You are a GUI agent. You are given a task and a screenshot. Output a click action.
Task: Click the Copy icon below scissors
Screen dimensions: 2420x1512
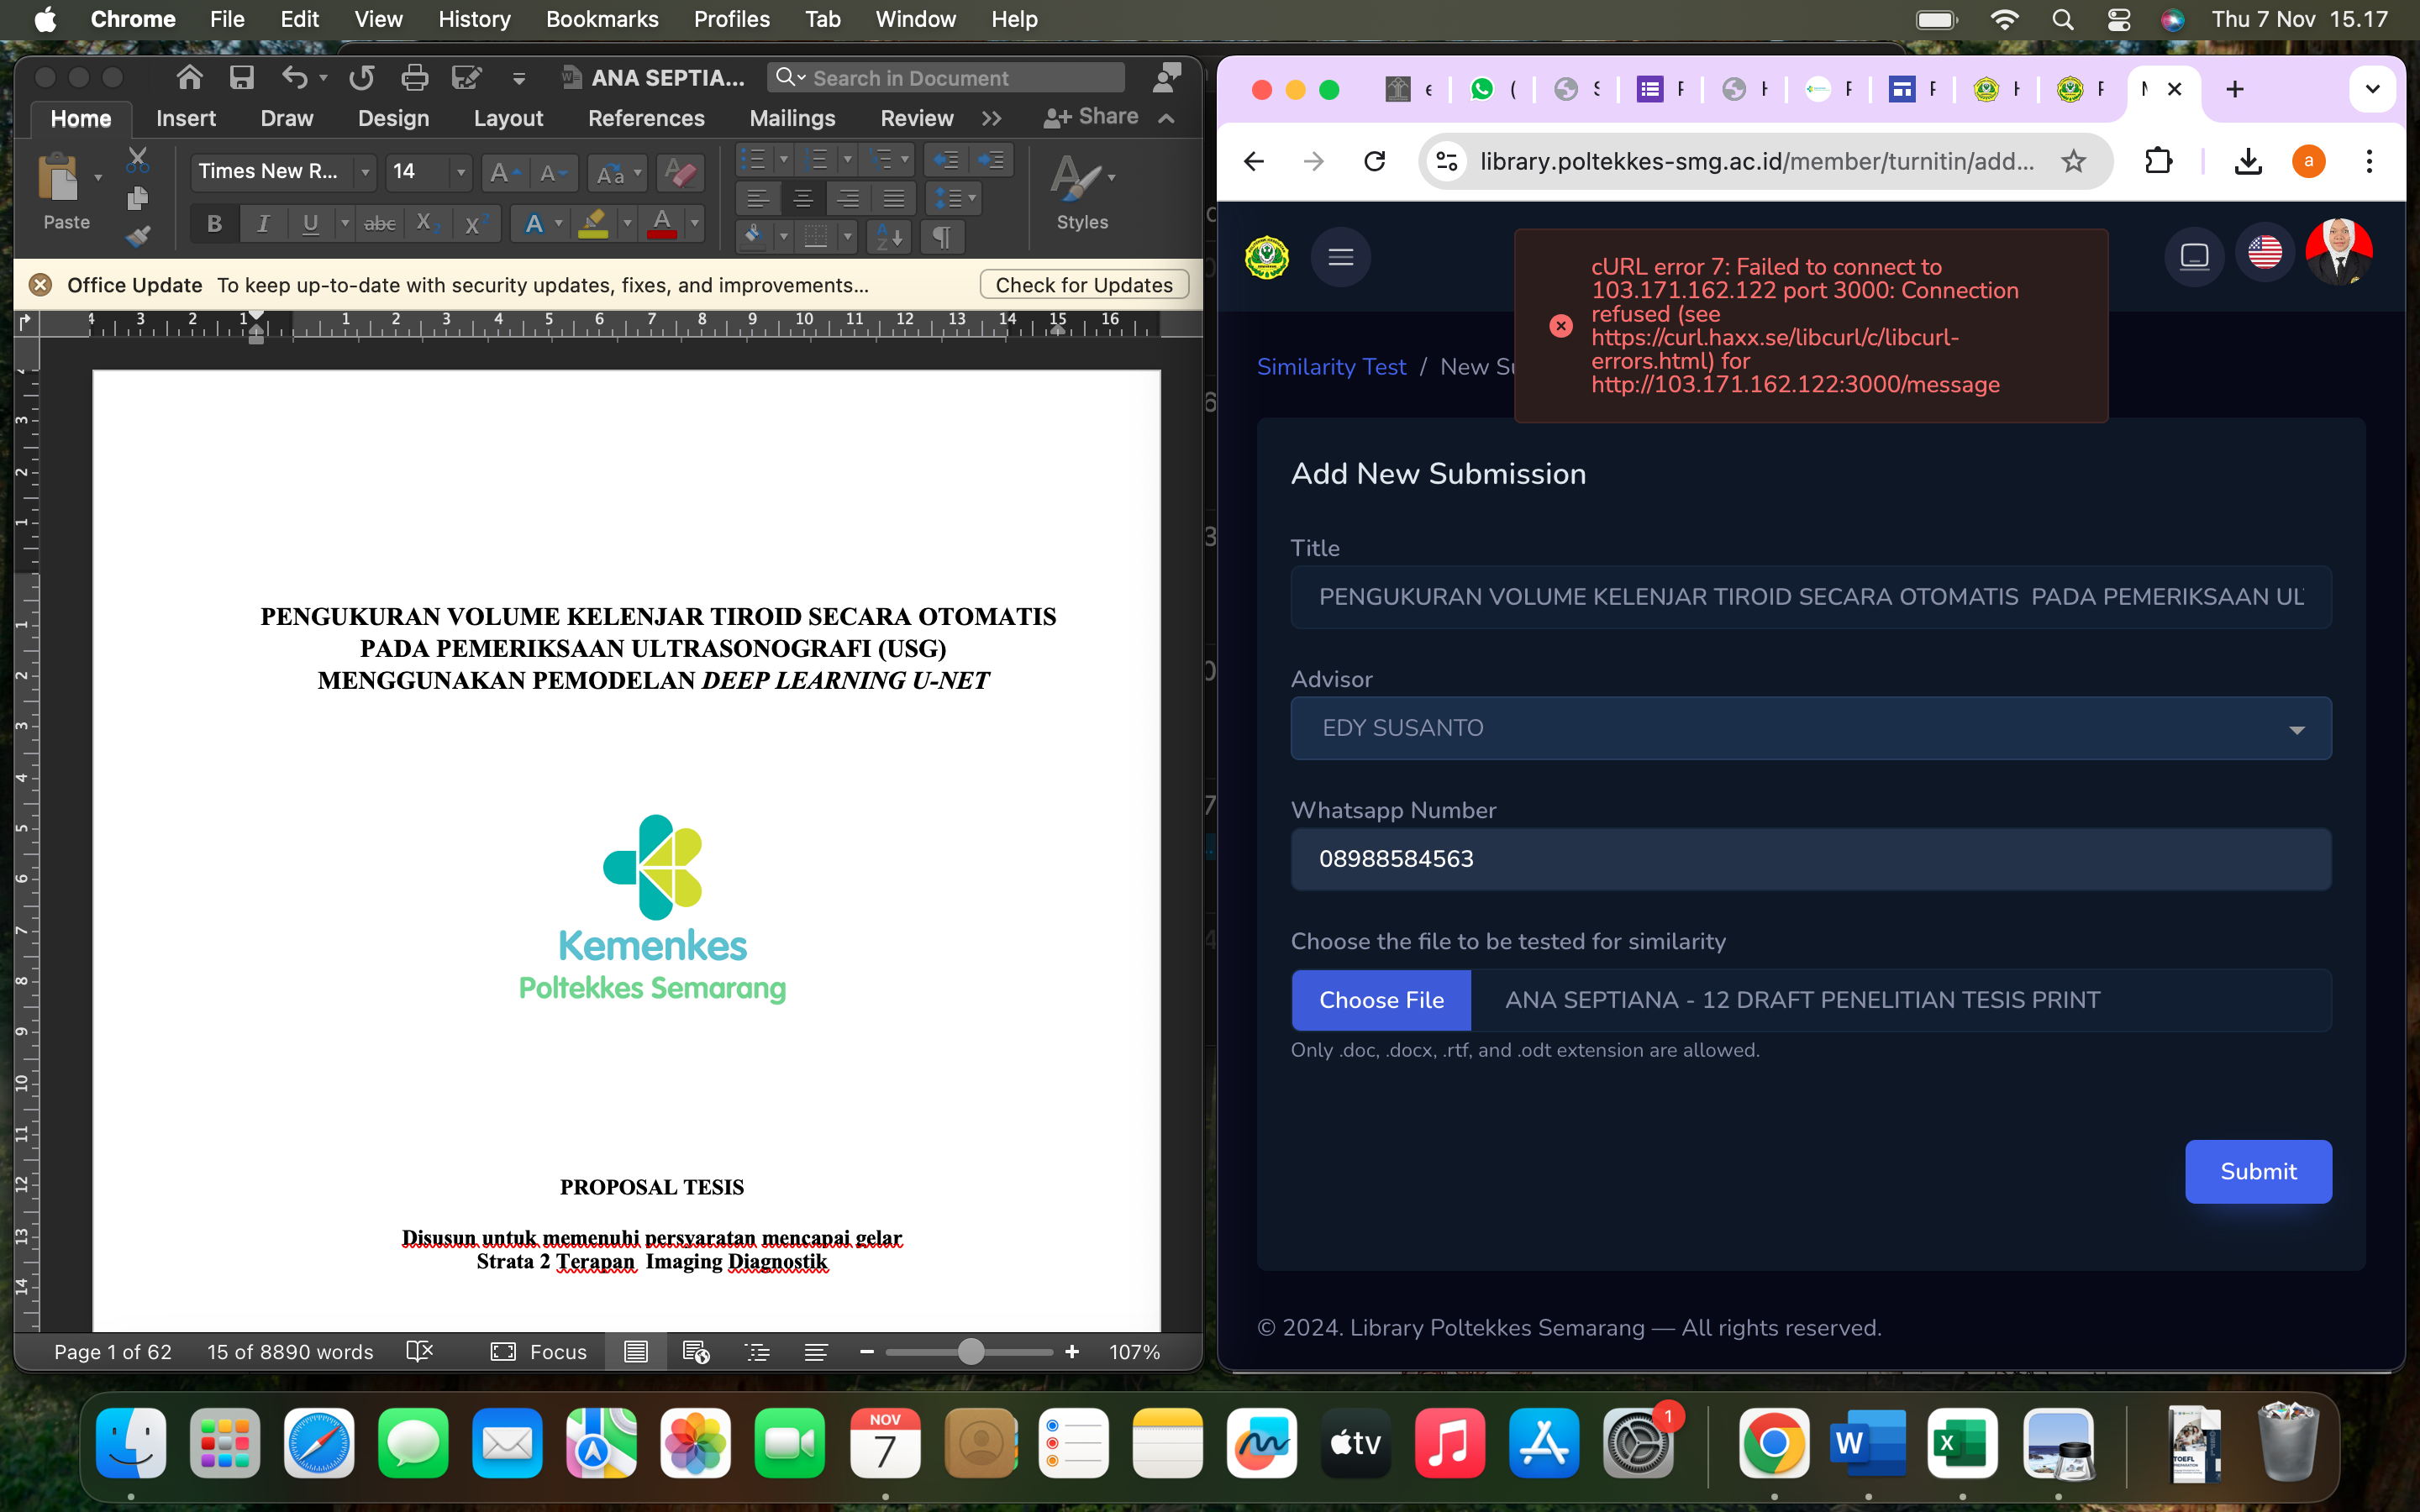tap(138, 198)
